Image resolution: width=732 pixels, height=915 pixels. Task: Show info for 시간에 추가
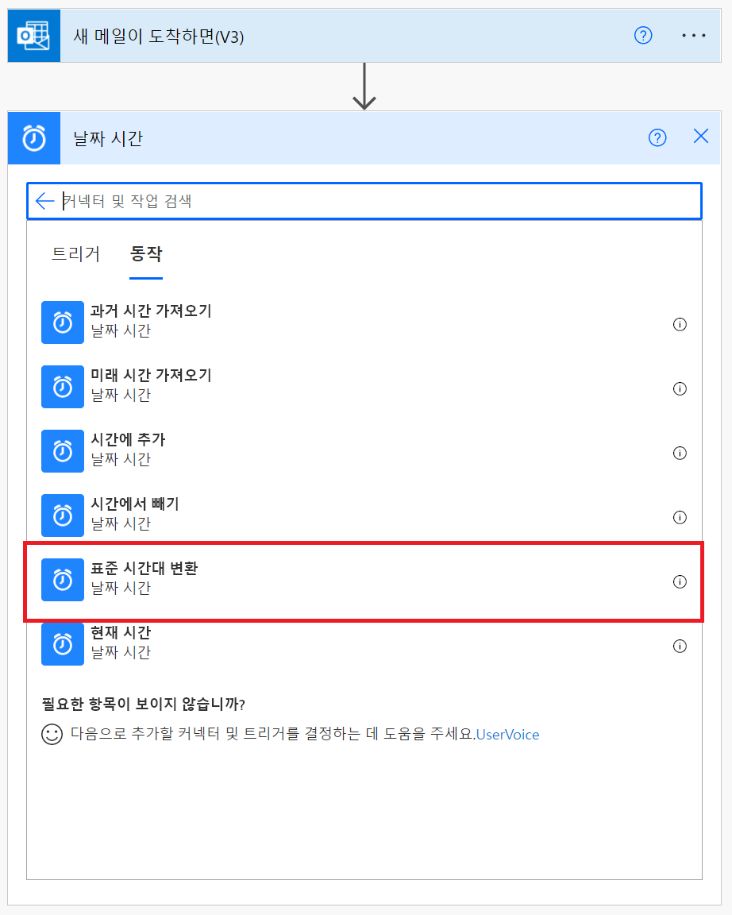(x=679, y=453)
